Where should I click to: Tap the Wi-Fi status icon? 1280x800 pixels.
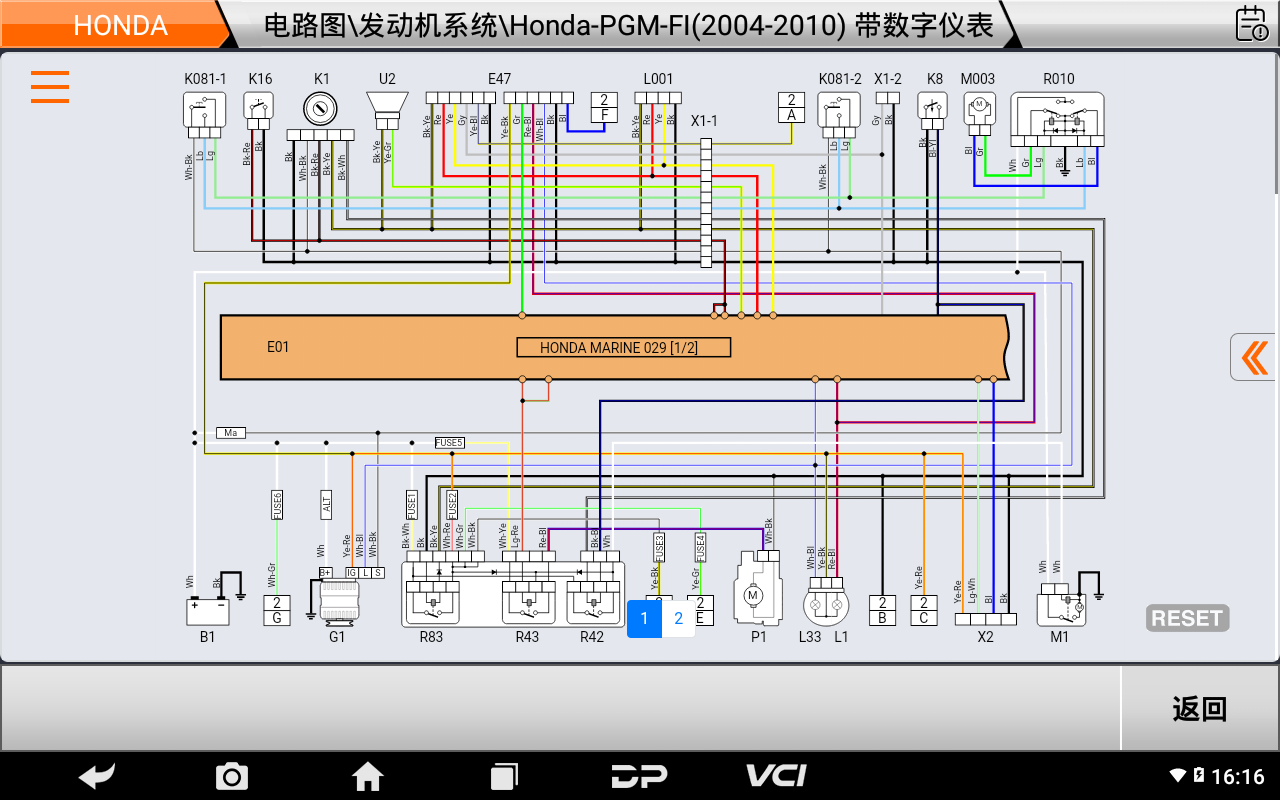pos(1178,776)
